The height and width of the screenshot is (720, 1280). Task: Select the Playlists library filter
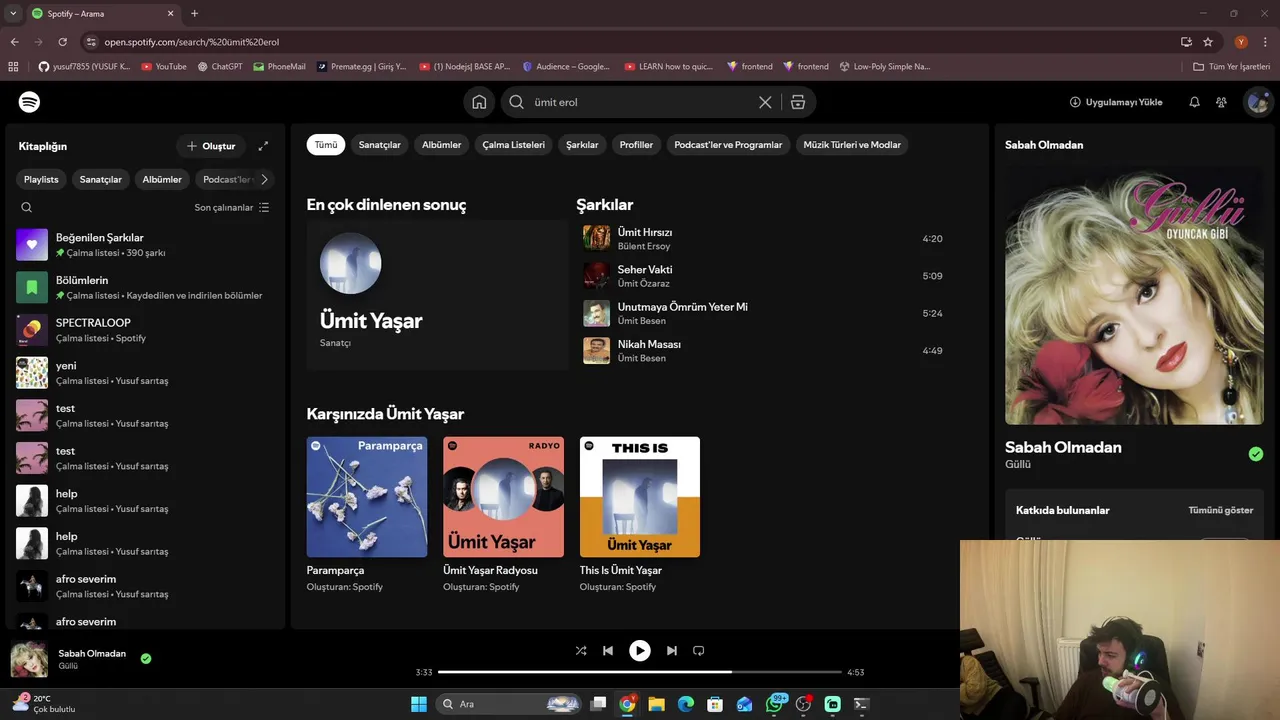pos(41,180)
